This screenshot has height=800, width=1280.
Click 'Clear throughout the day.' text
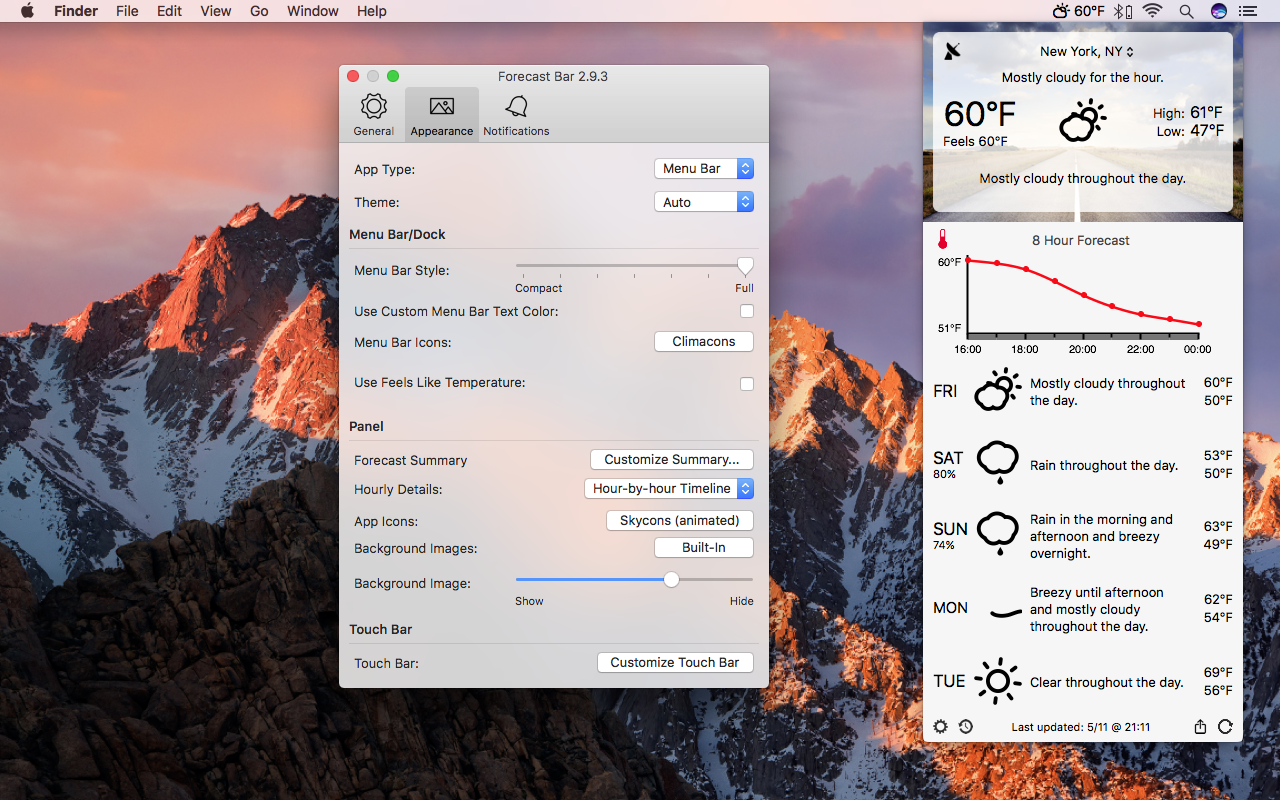pyautogui.click(x=1107, y=682)
